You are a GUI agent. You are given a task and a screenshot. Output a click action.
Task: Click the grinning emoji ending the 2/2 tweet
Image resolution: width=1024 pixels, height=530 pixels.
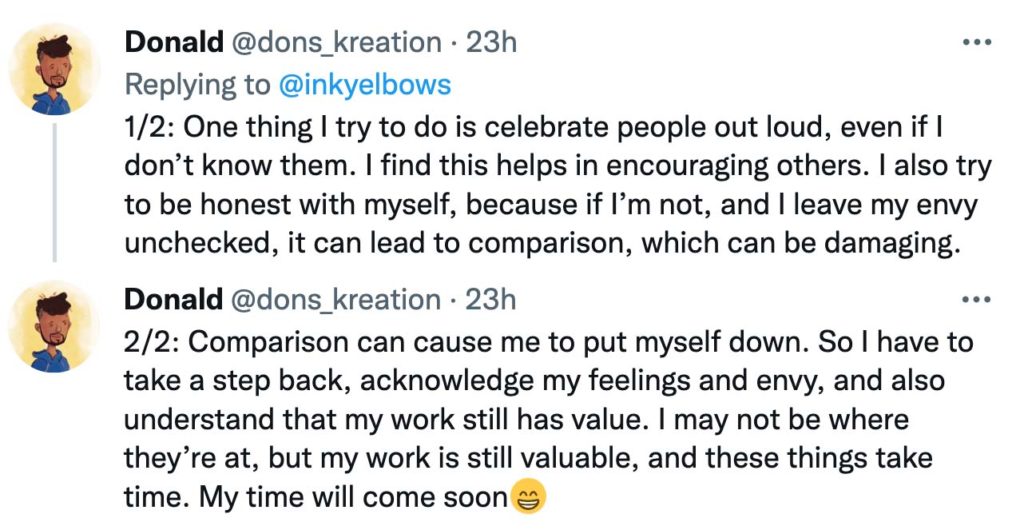527,497
